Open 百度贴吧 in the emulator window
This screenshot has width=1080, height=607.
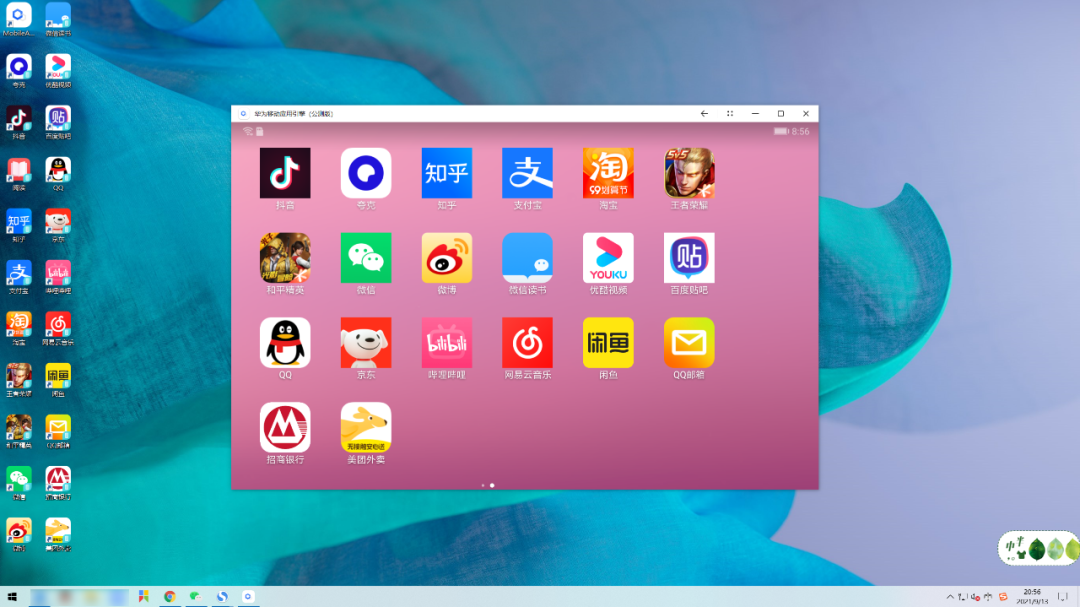point(689,258)
